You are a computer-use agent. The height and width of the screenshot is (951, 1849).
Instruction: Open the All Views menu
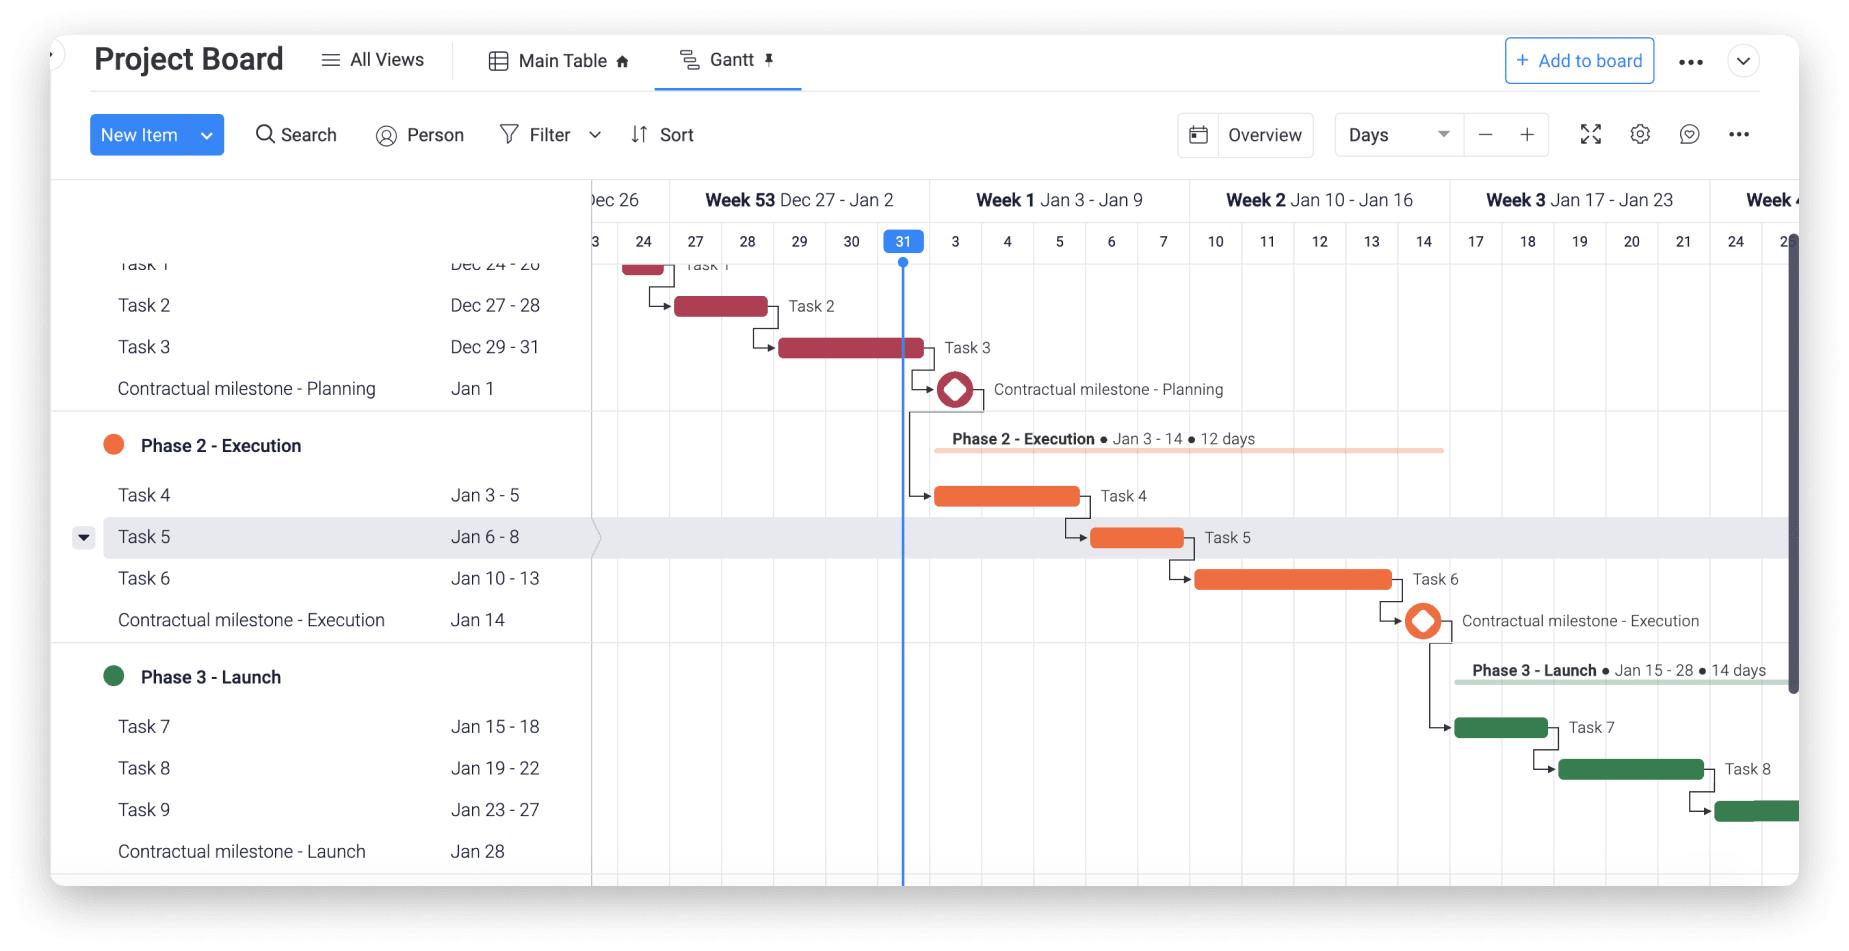(x=372, y=59)
